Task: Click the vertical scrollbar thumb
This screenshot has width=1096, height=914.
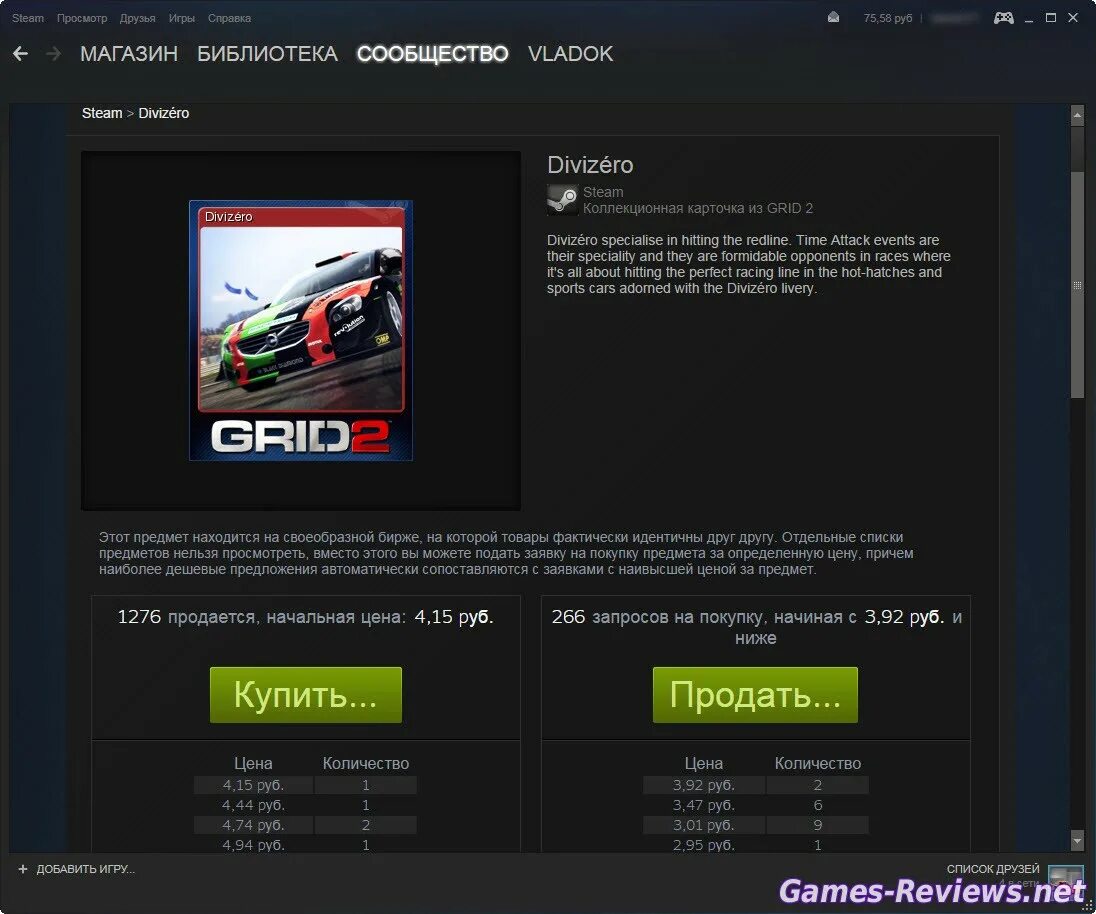Action: coord(1077,284)
